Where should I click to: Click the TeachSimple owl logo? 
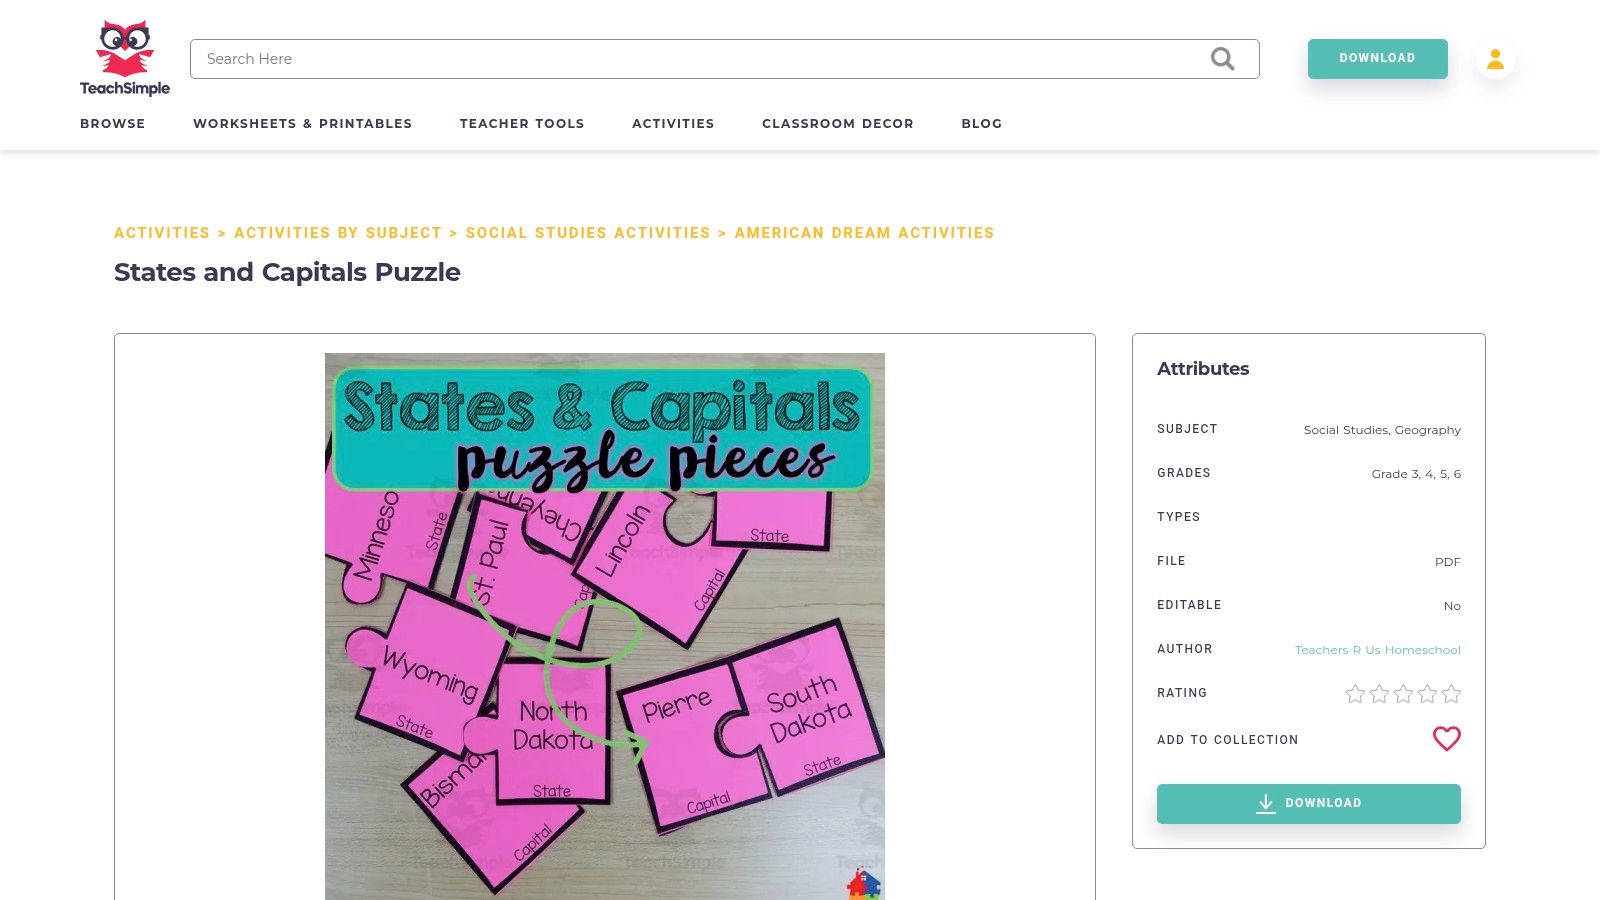(125, 58)
